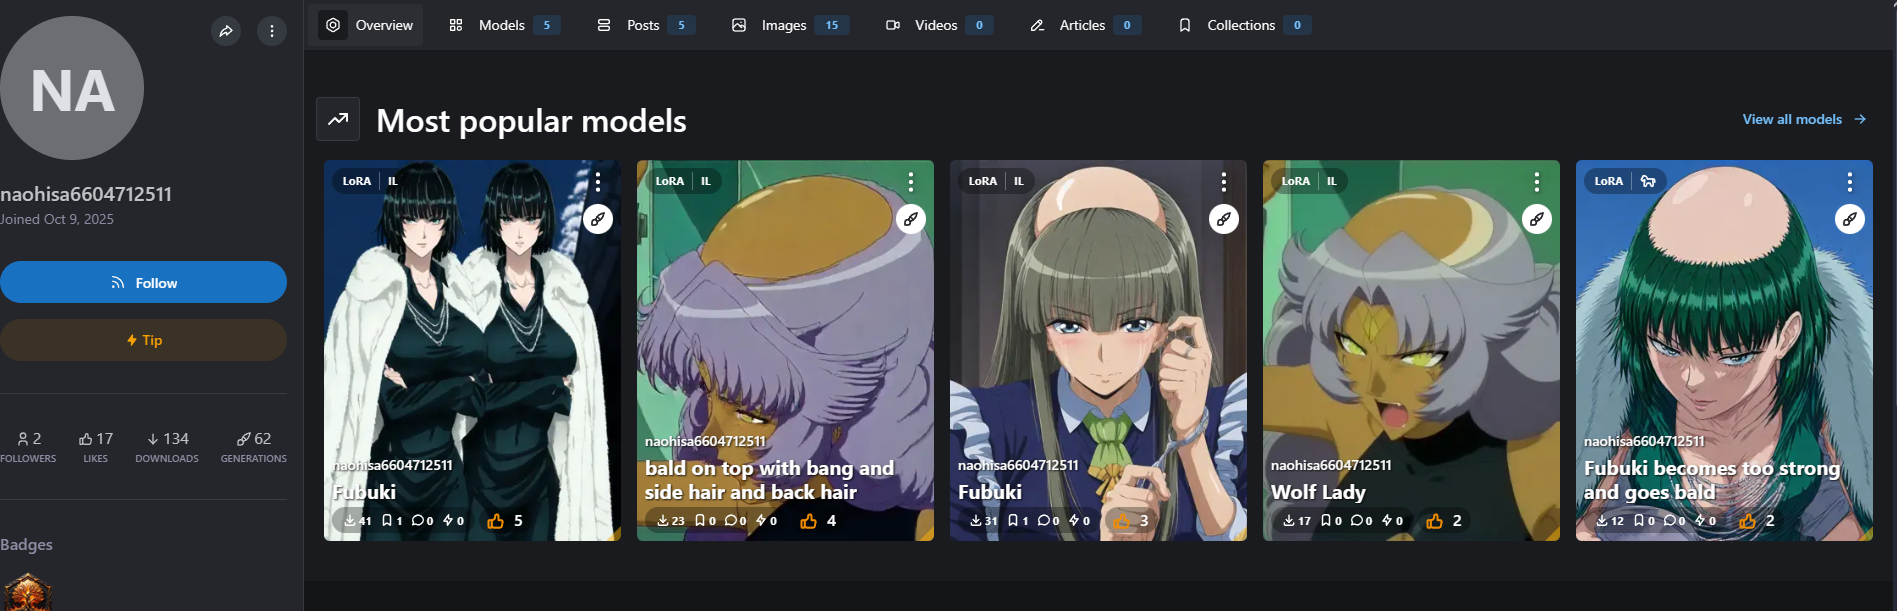Viewport: 1897px width, 611px height.
Task: Click the download count icon on Wolf Lady card
Action: tap(1289, 521)
